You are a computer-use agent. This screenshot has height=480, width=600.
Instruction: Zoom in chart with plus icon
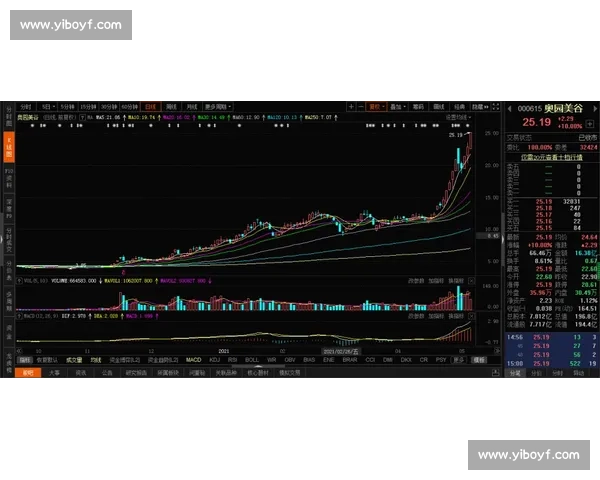pyautogui.click(x=351, y=107)
